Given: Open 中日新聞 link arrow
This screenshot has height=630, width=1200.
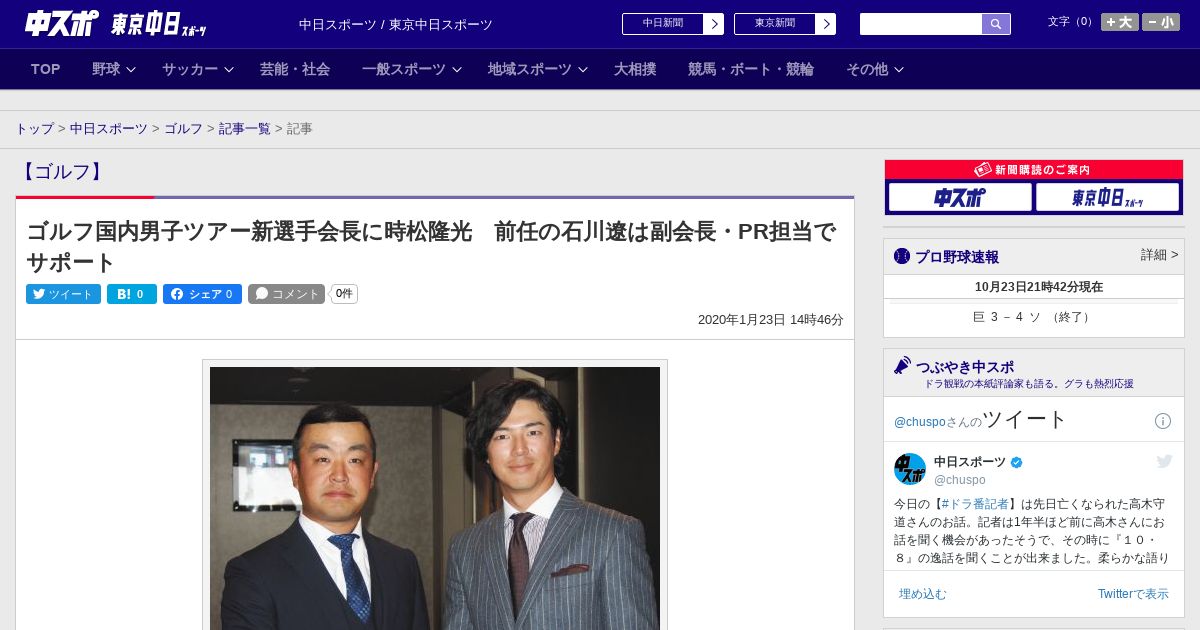Looking at the screenshot, I should tap(713, 24).
